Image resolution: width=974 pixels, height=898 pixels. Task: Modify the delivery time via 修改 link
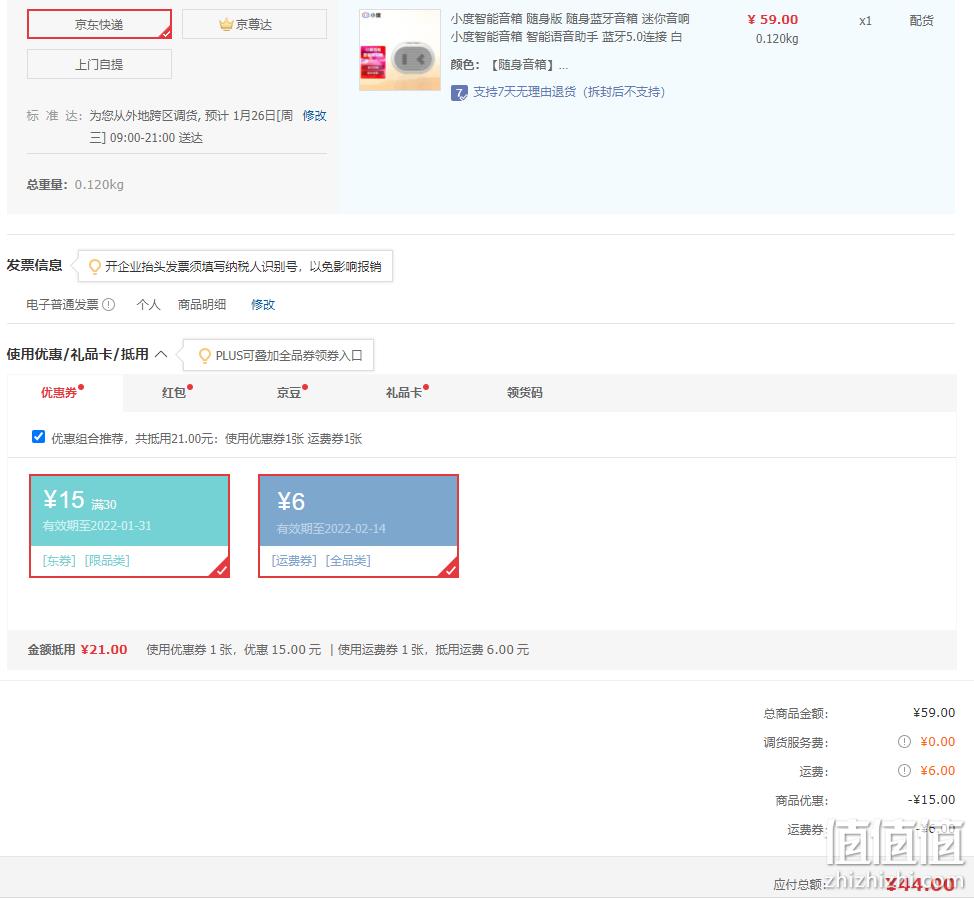[x=314, y=116]
